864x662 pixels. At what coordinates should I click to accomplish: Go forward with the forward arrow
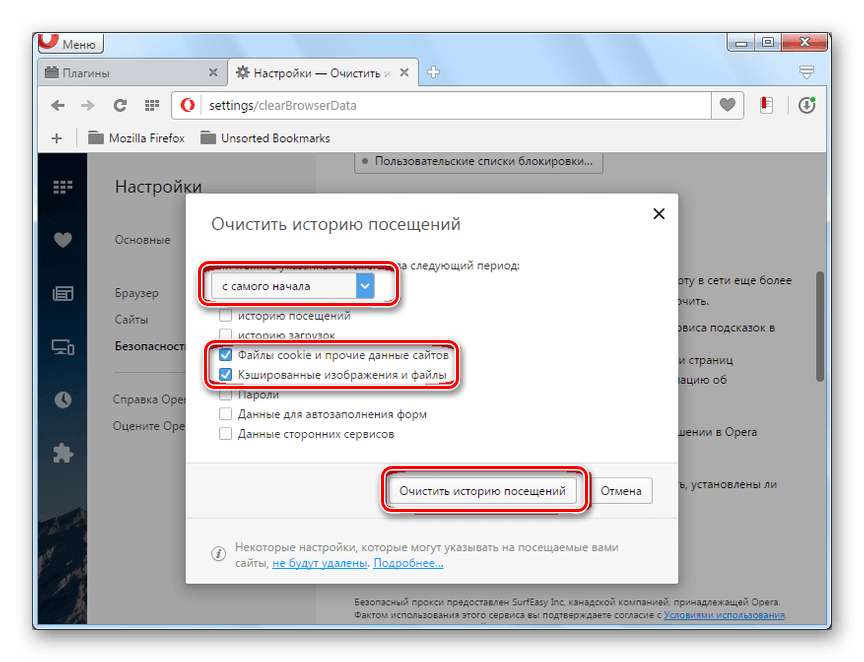88,105
